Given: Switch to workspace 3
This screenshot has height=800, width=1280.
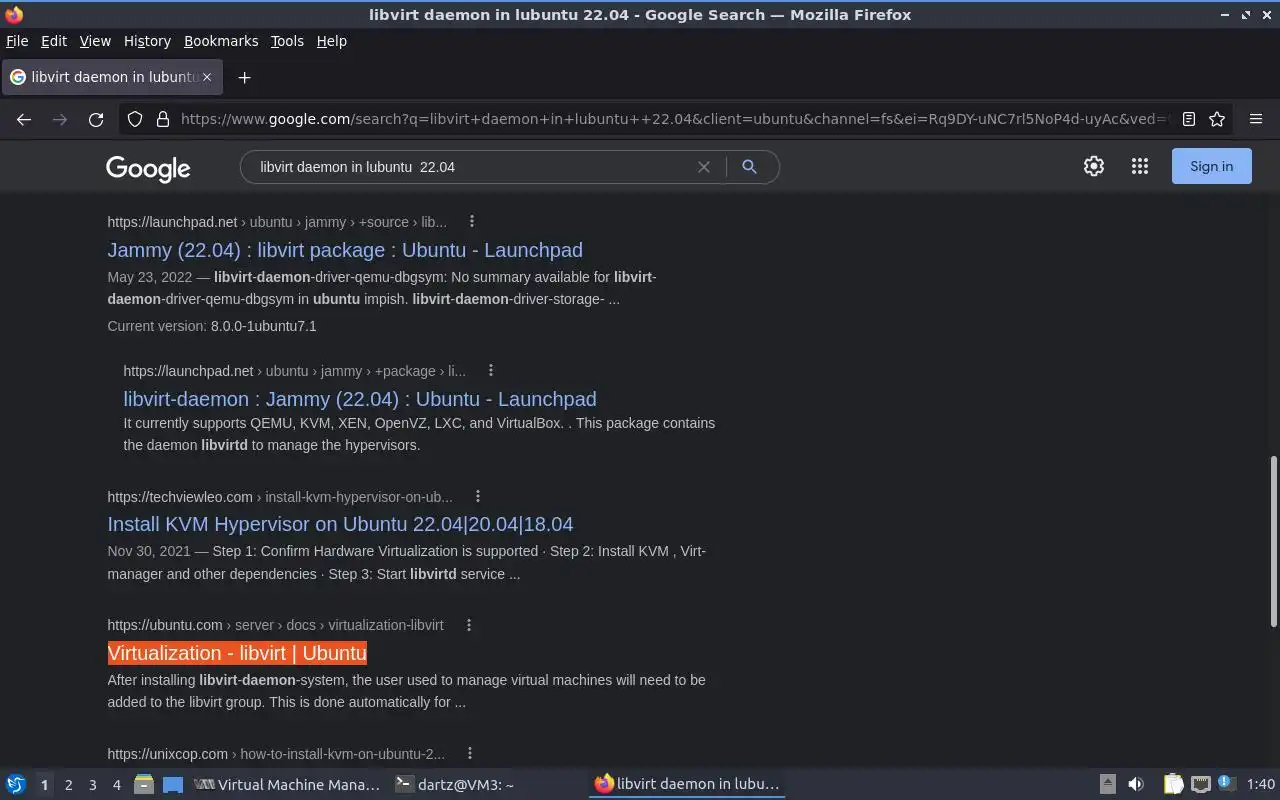Looking at the screenshot, I should tap(92, 785).
